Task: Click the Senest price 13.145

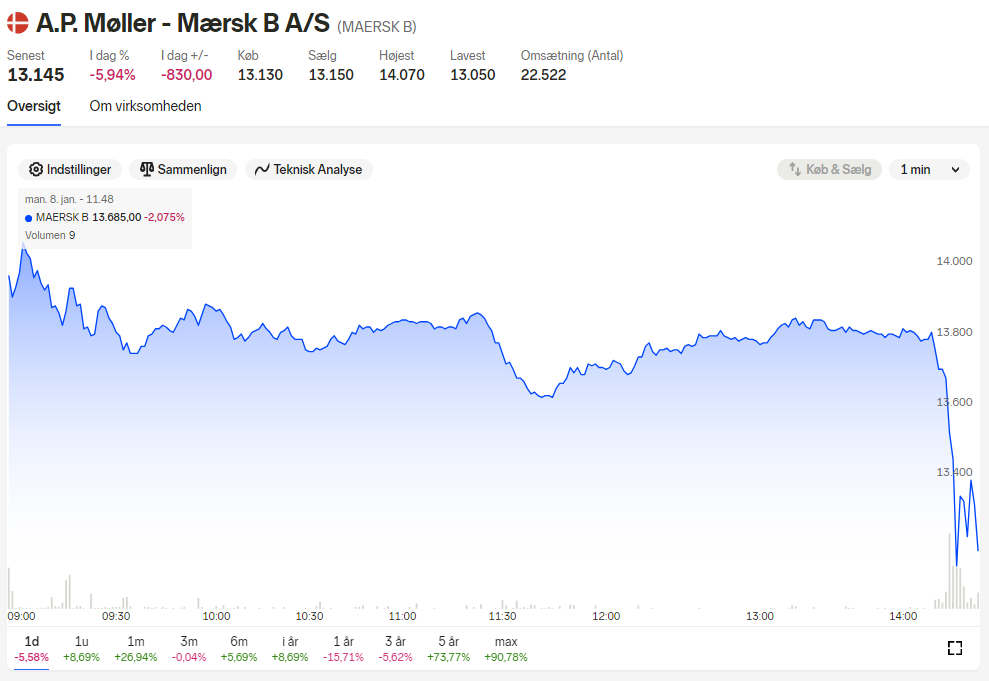Action: pyautogui.click(x=36, y=75)
